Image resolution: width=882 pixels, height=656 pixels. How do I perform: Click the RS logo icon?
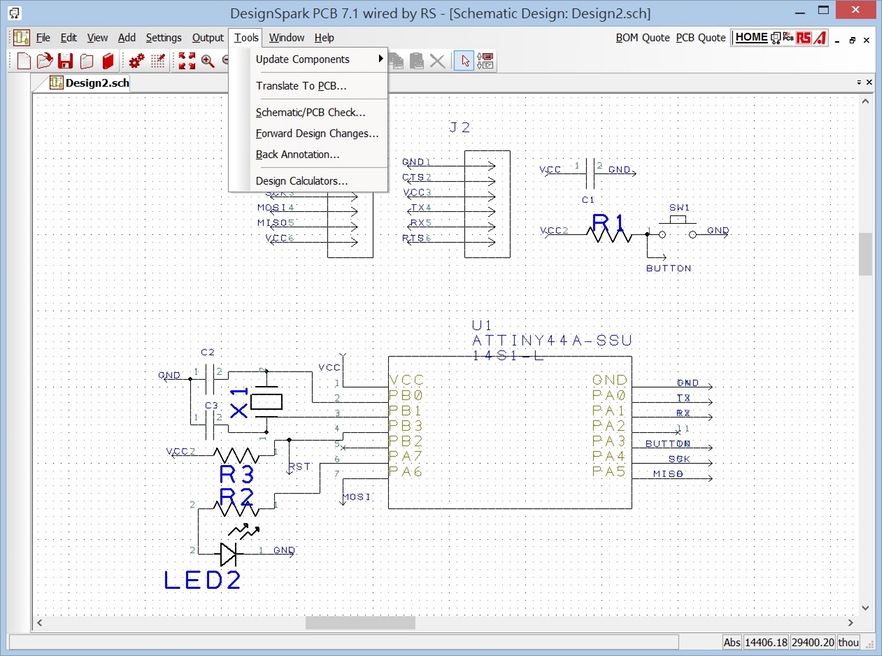pos(803,38)
